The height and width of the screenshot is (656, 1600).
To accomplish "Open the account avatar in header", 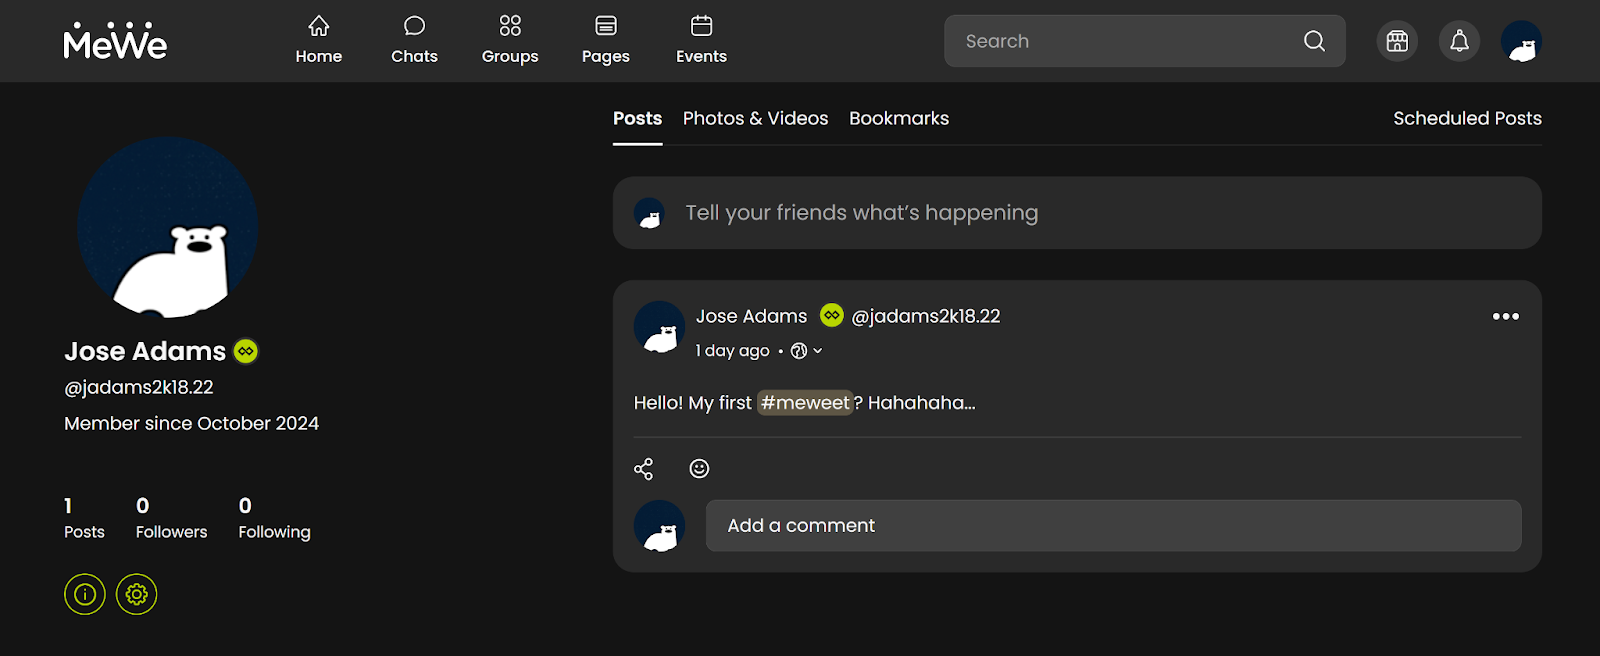I will pyautogui.click(x=1521, y=41).
